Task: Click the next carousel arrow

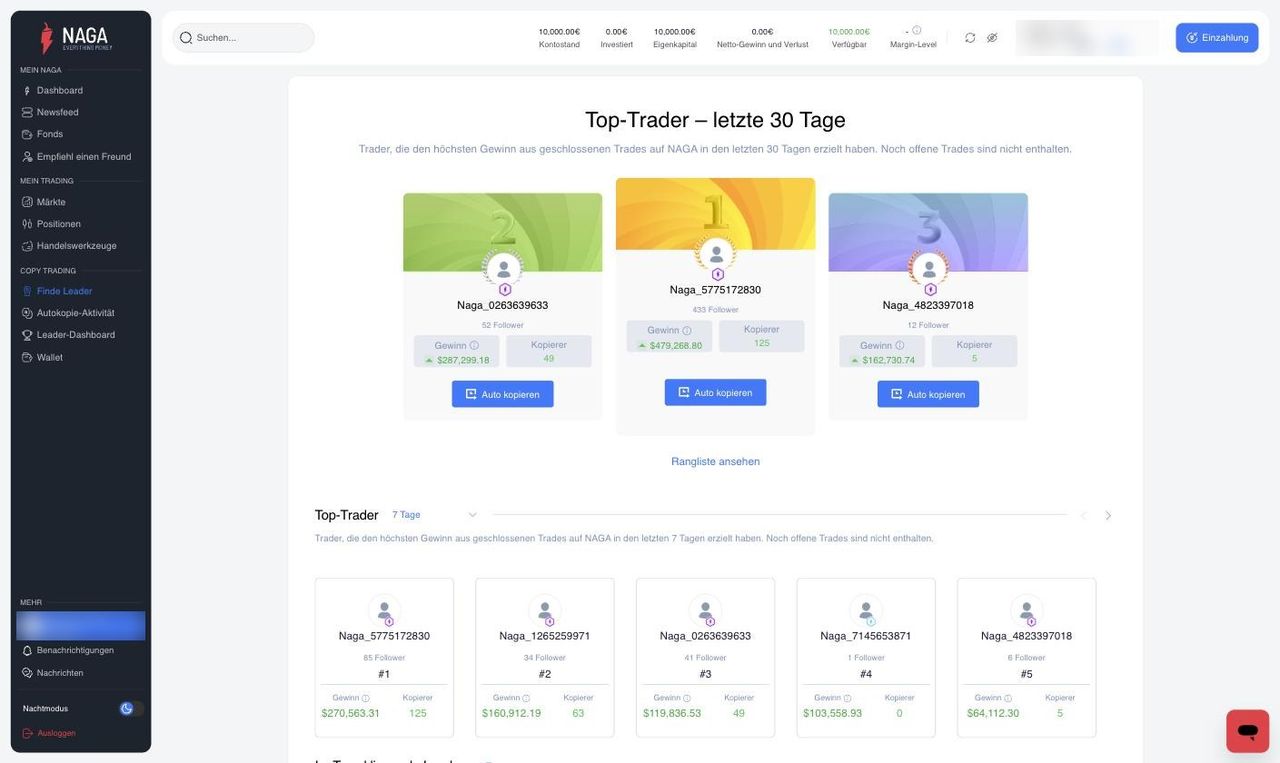Action: [x=1108, y=516]
